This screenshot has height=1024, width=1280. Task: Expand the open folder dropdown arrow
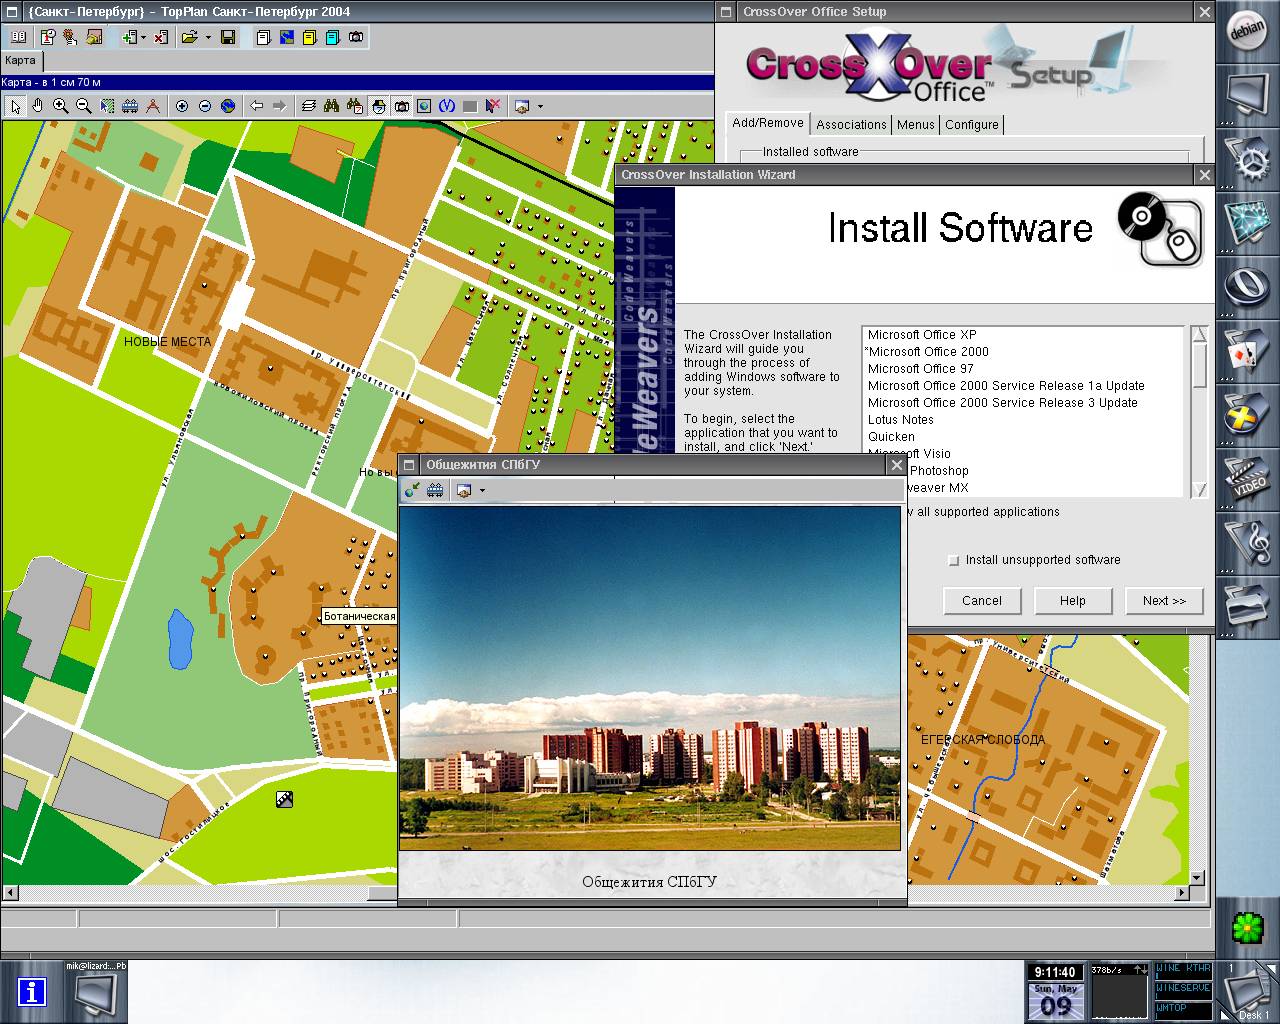click(x=208, y=38)
